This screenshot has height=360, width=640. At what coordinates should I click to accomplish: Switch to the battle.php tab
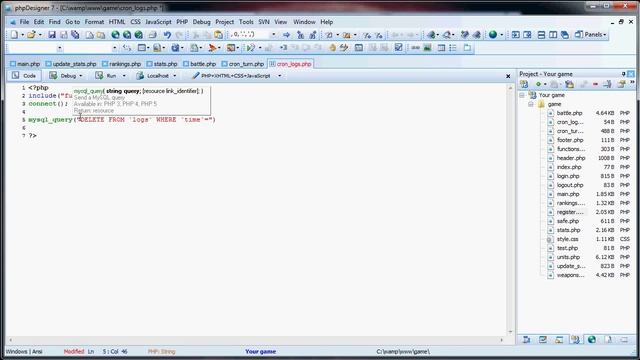click(199, 64)
